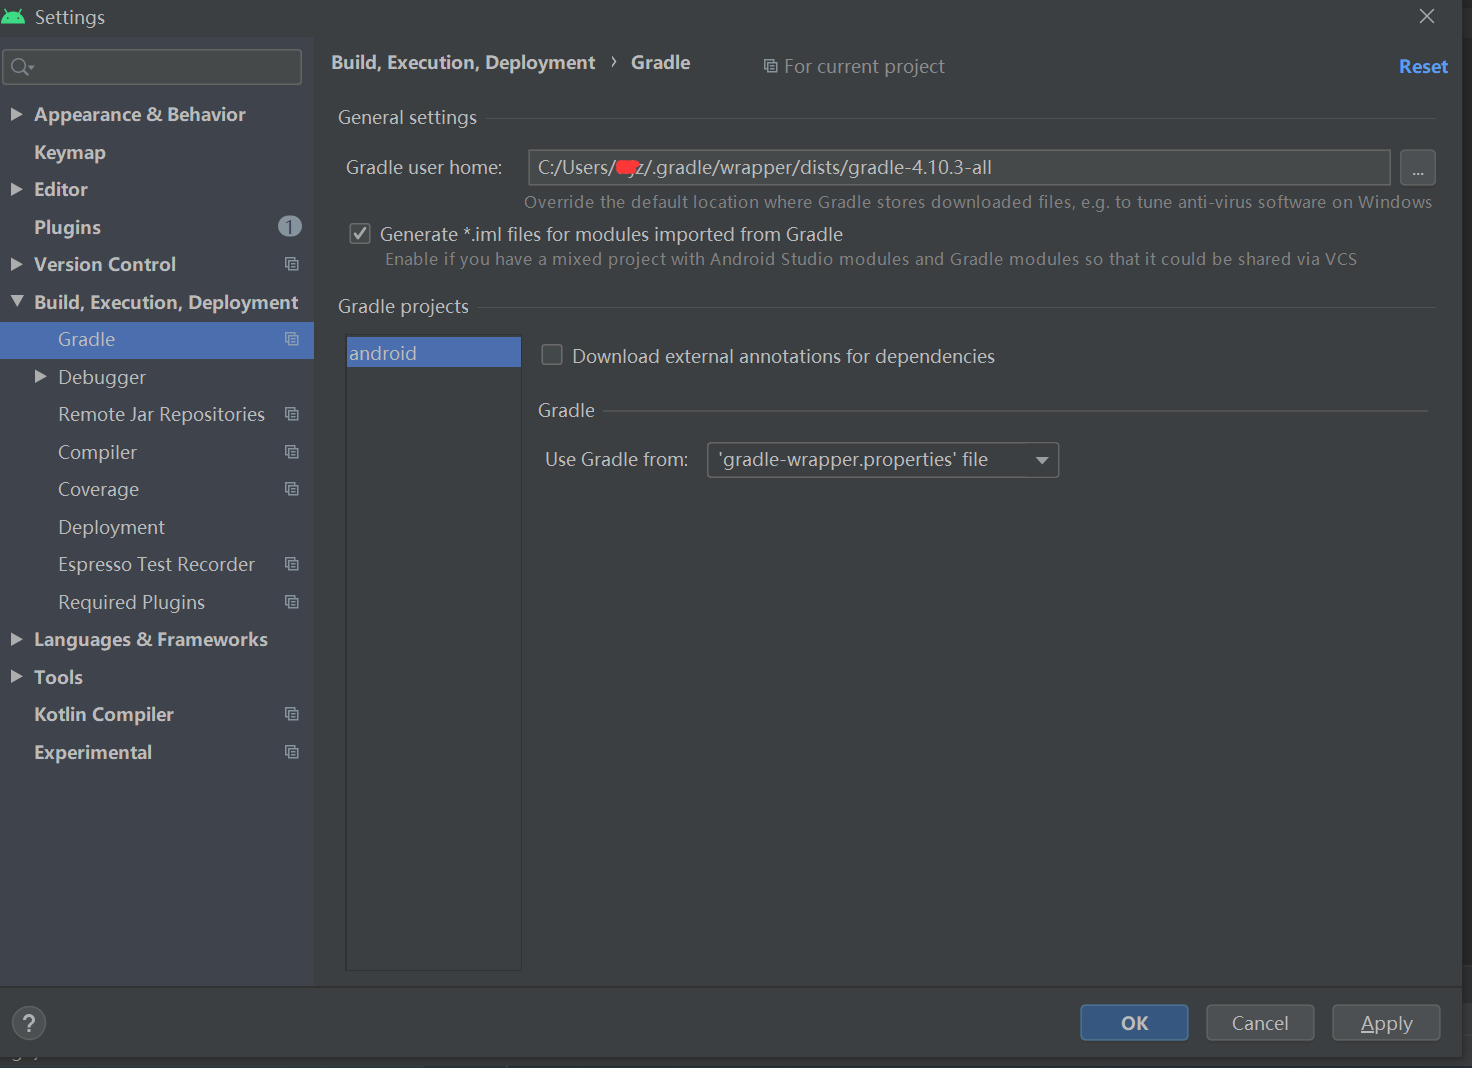This screenshot has width=1472, height=1068.
Task: Expand the Tools section
Action: 16,676
